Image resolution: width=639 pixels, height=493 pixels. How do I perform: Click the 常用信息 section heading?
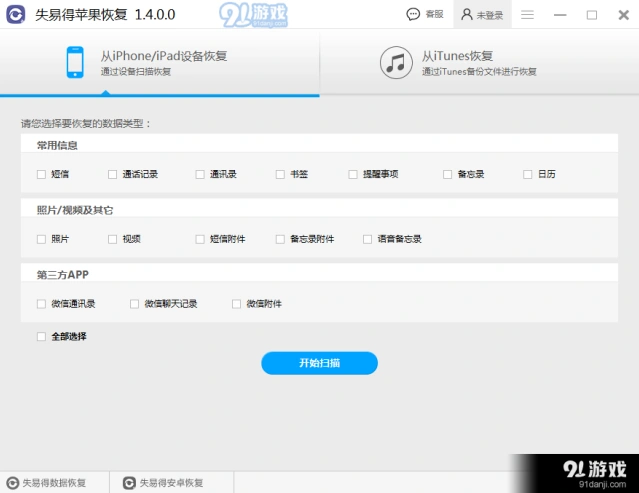[x=57, y=145]
